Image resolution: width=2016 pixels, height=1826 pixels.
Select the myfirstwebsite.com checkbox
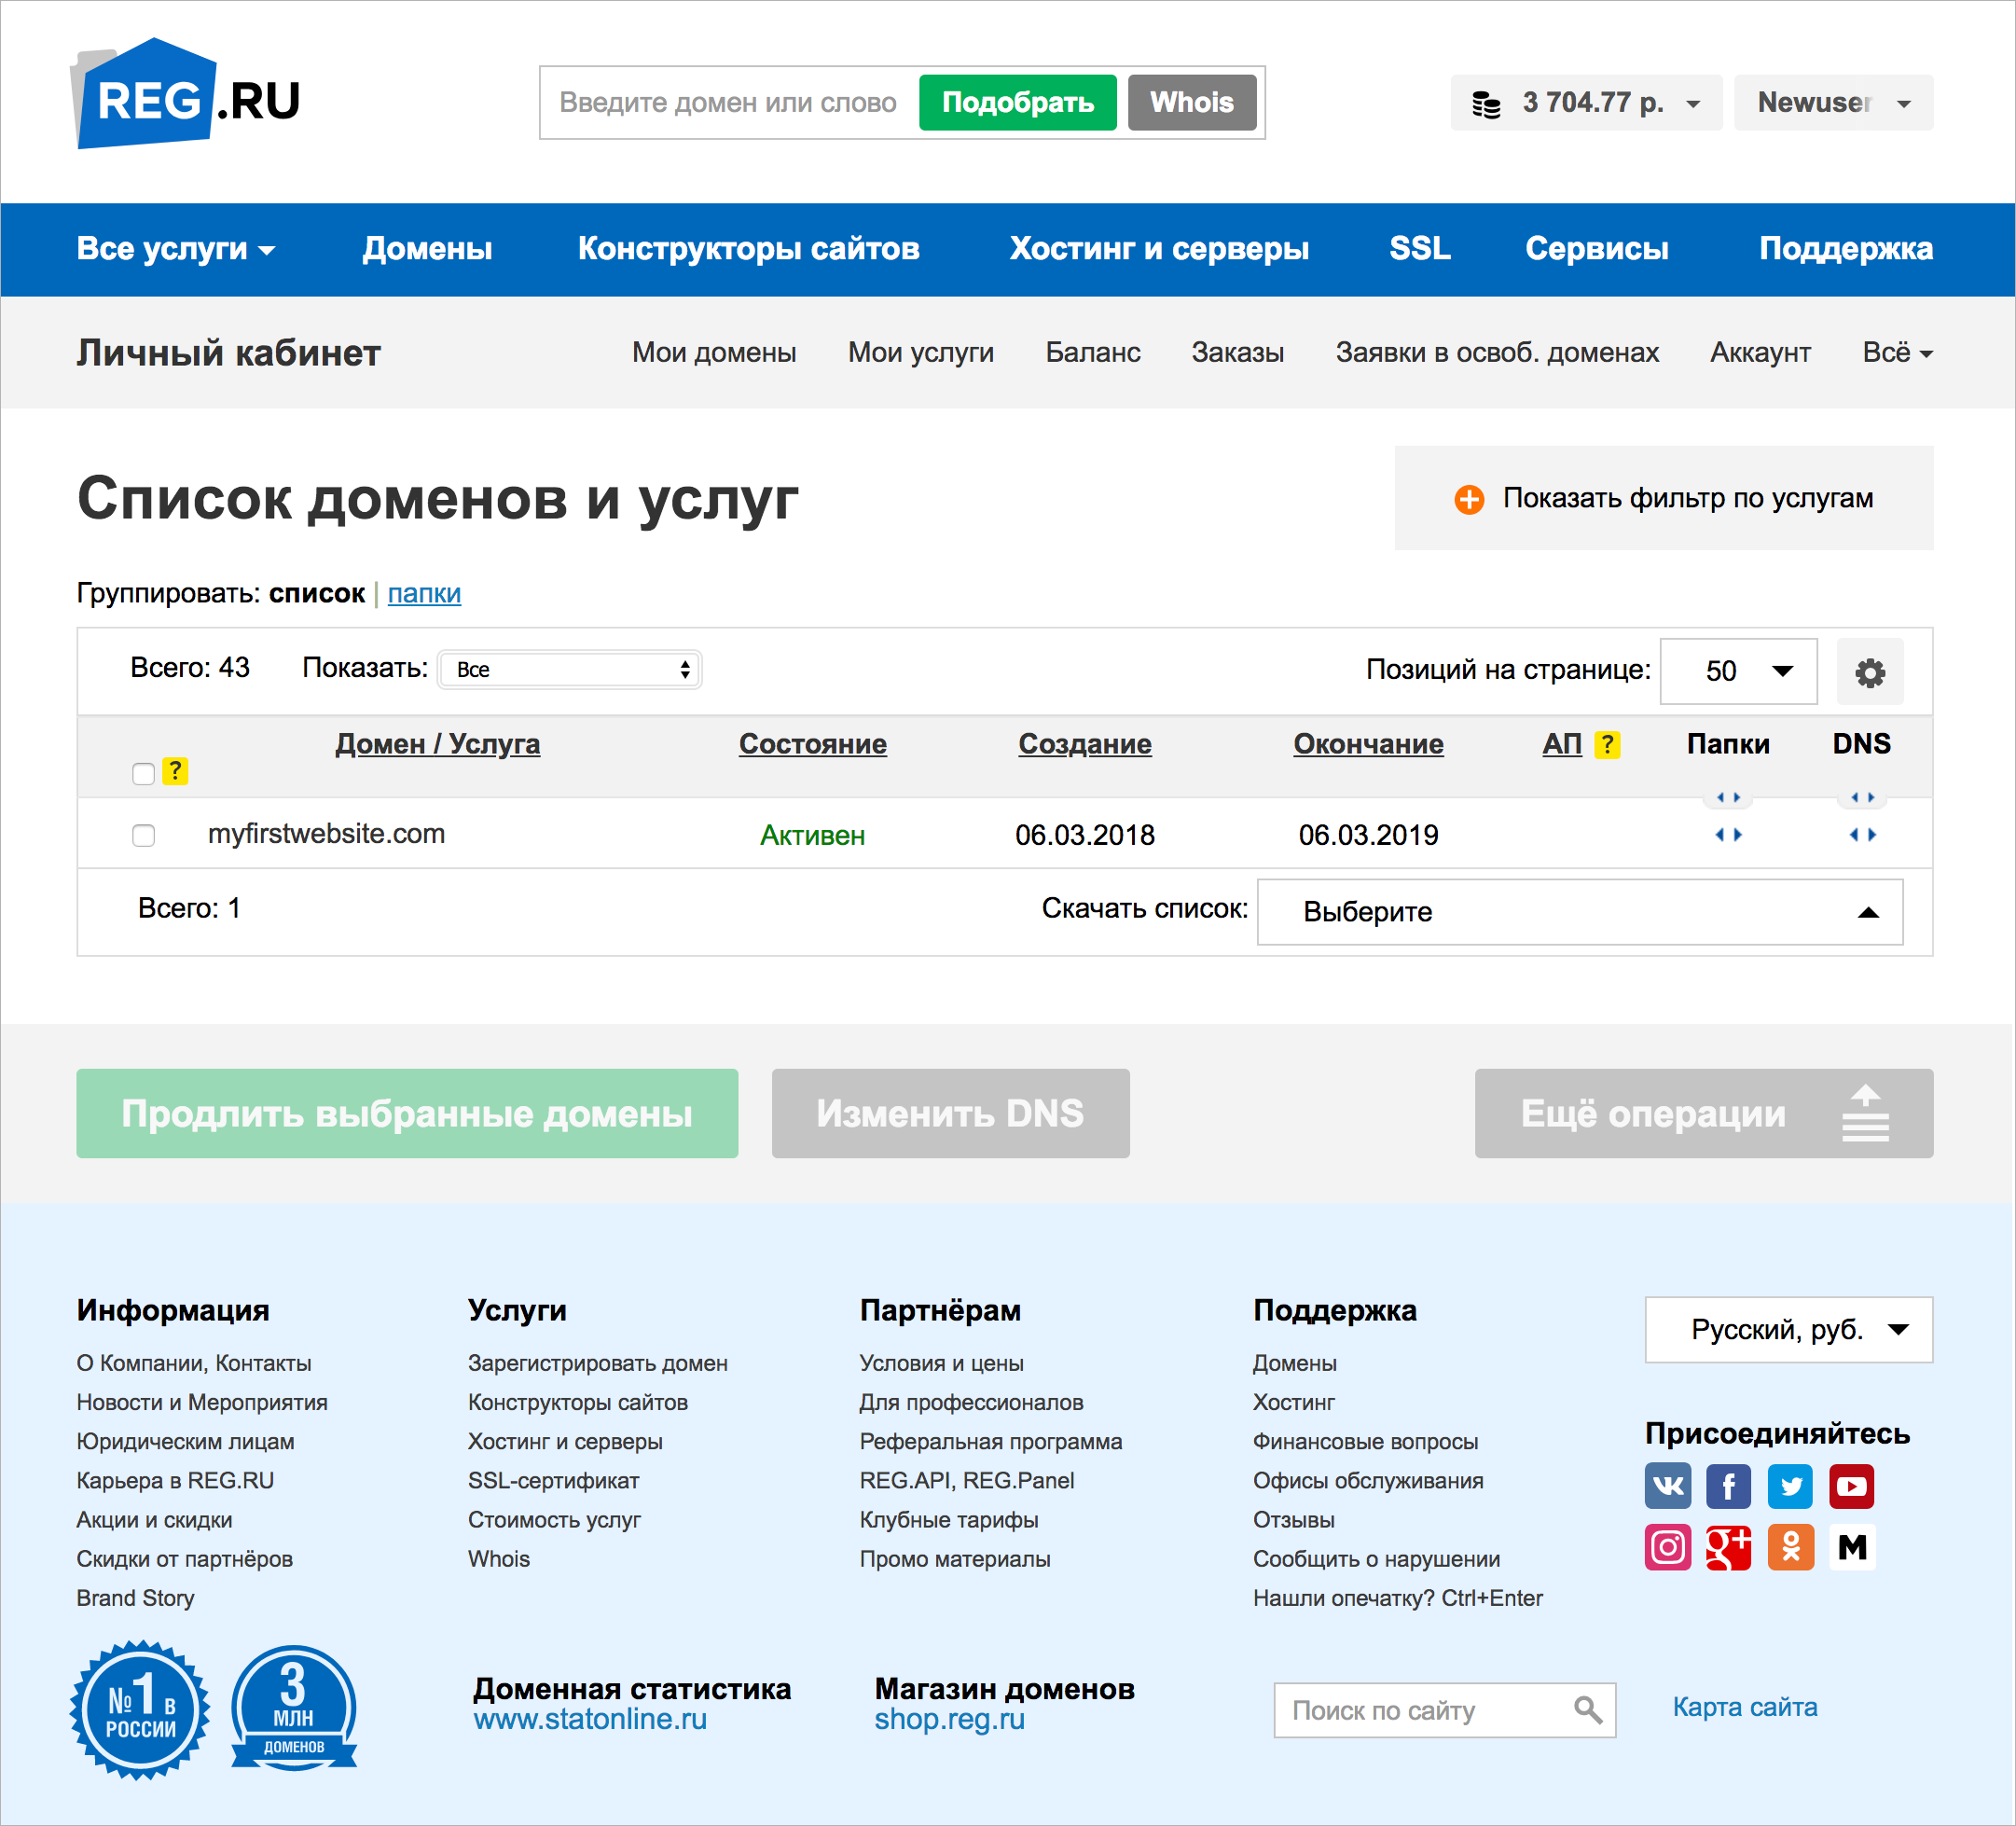[x=143, y=835]
